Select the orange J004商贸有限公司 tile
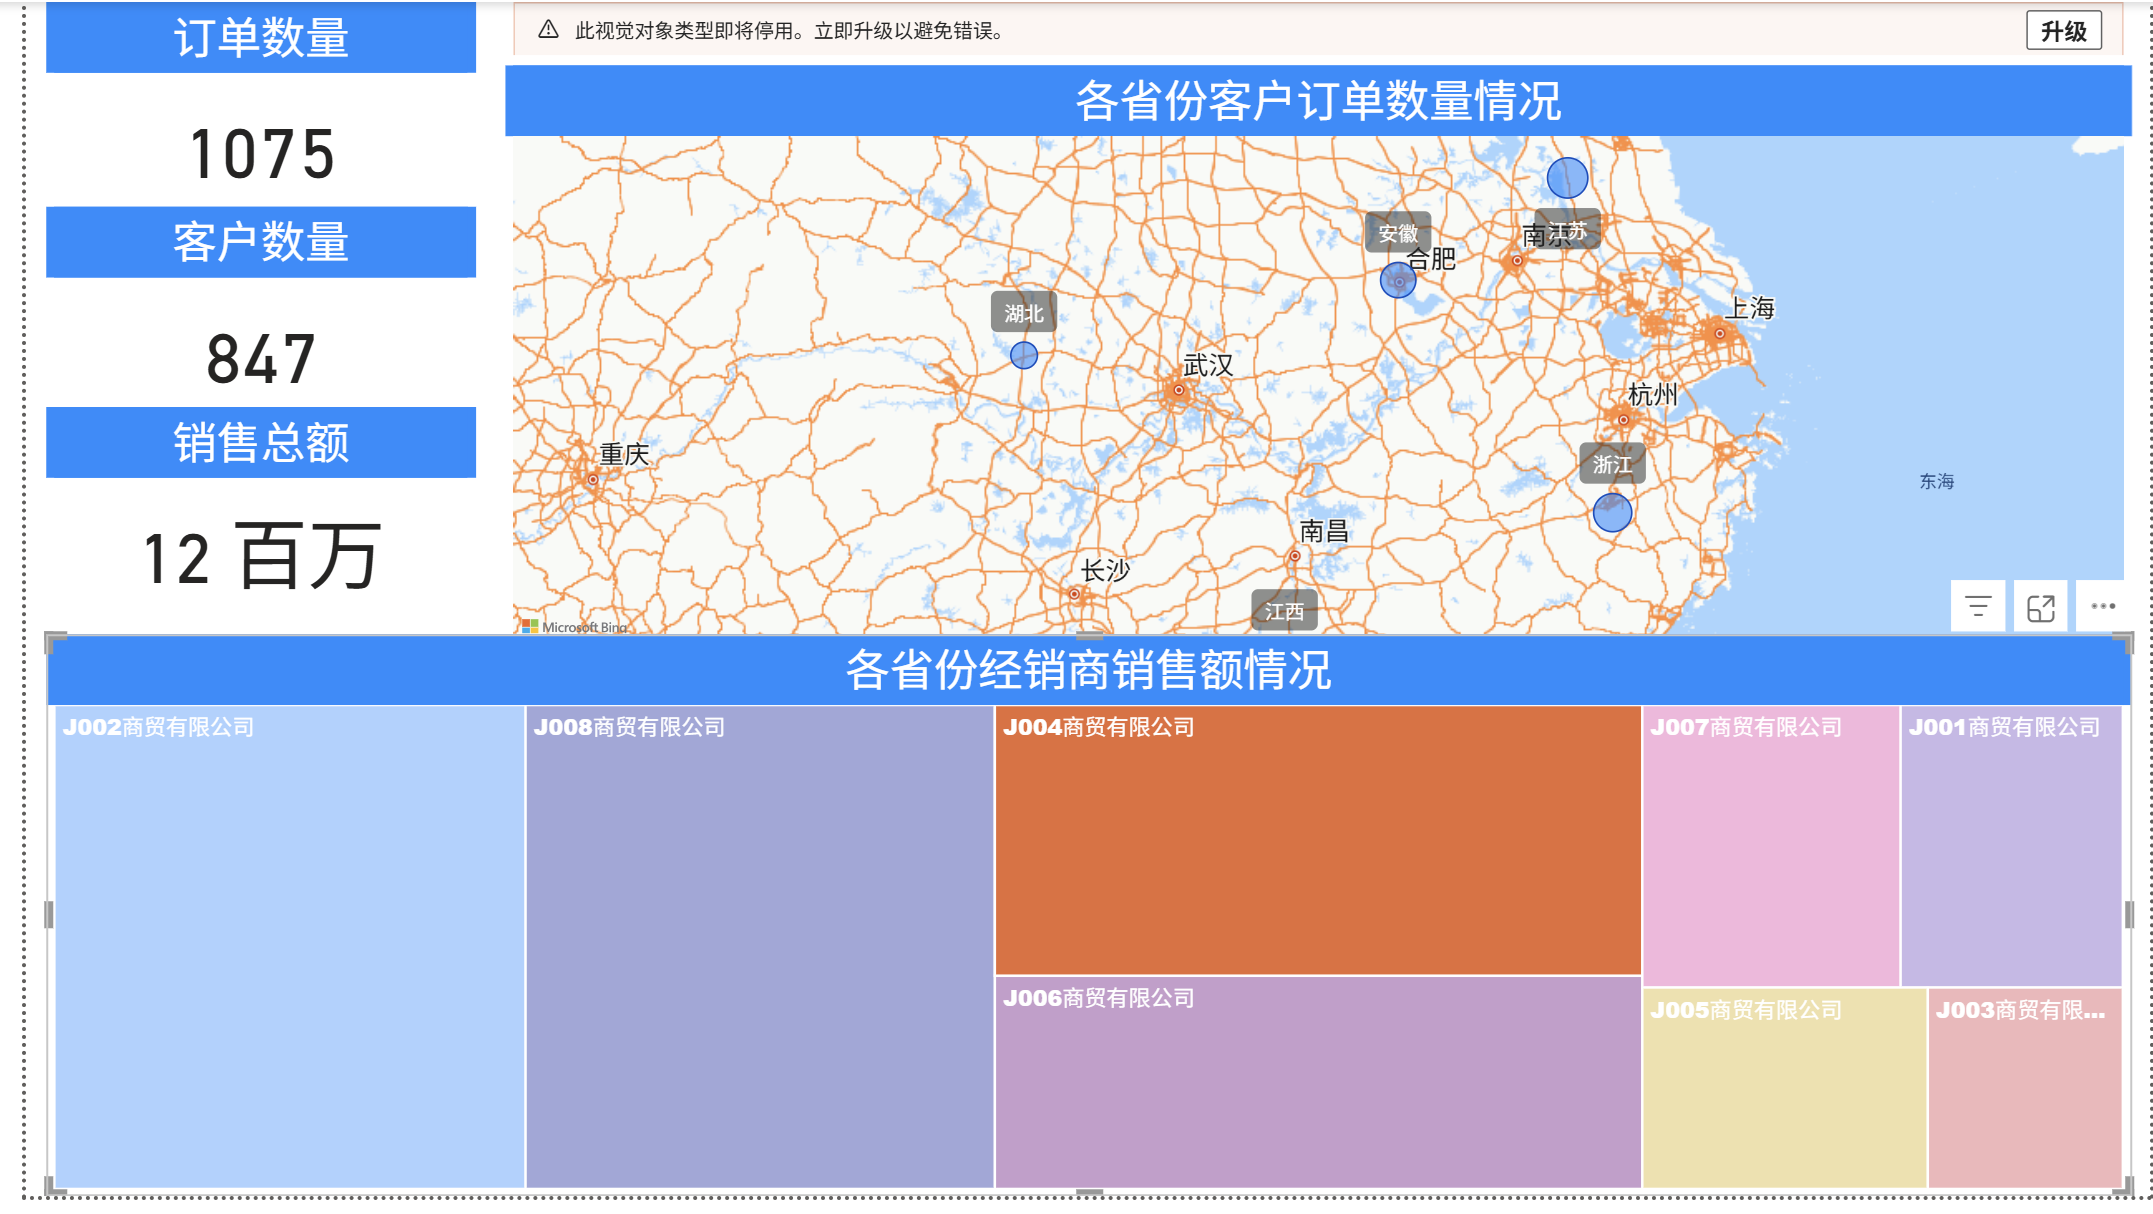The height and width of the screenshot is (1214, 2153). [1317, 840]
